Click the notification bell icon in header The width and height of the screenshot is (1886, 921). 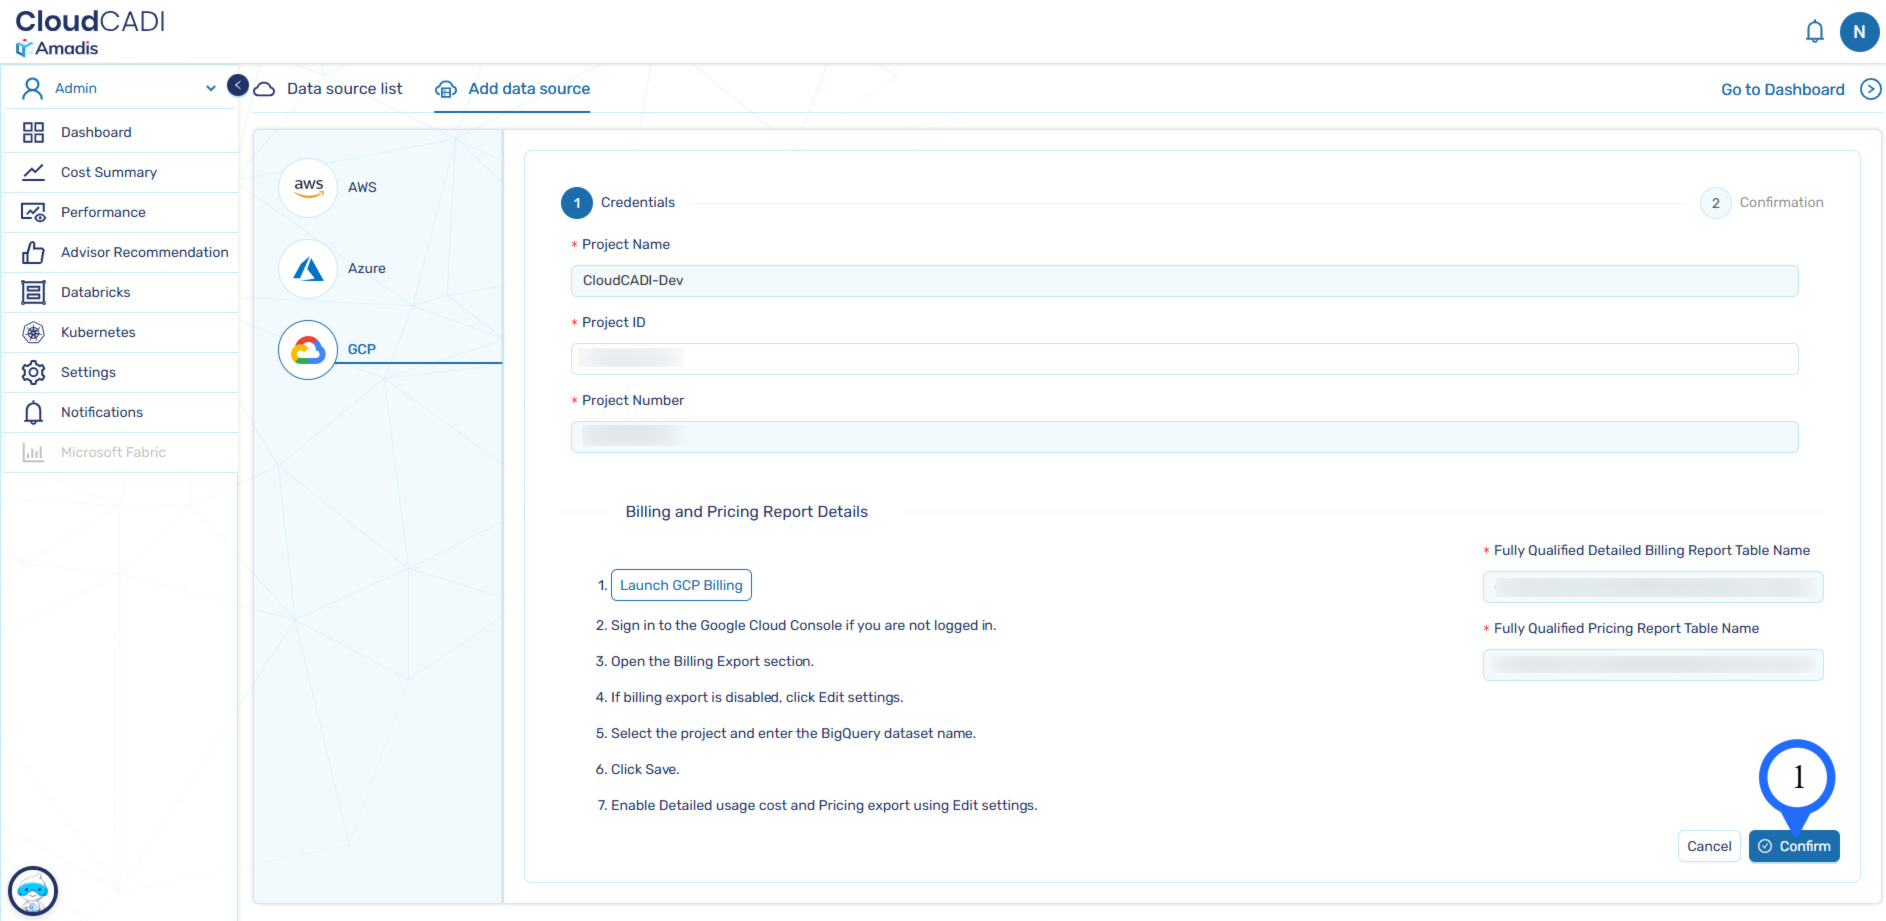[1814, 32]
